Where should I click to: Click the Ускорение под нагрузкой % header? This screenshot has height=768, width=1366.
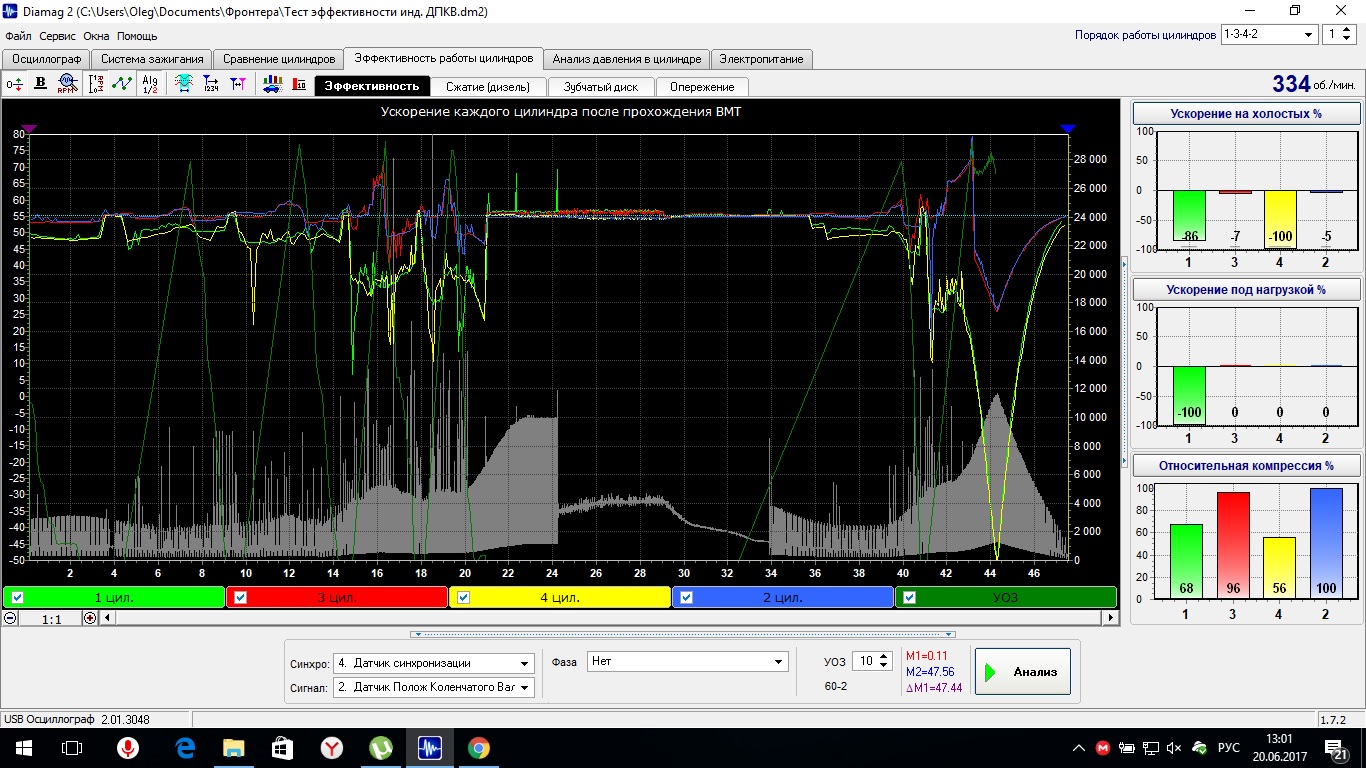(x=1246, y=290)
